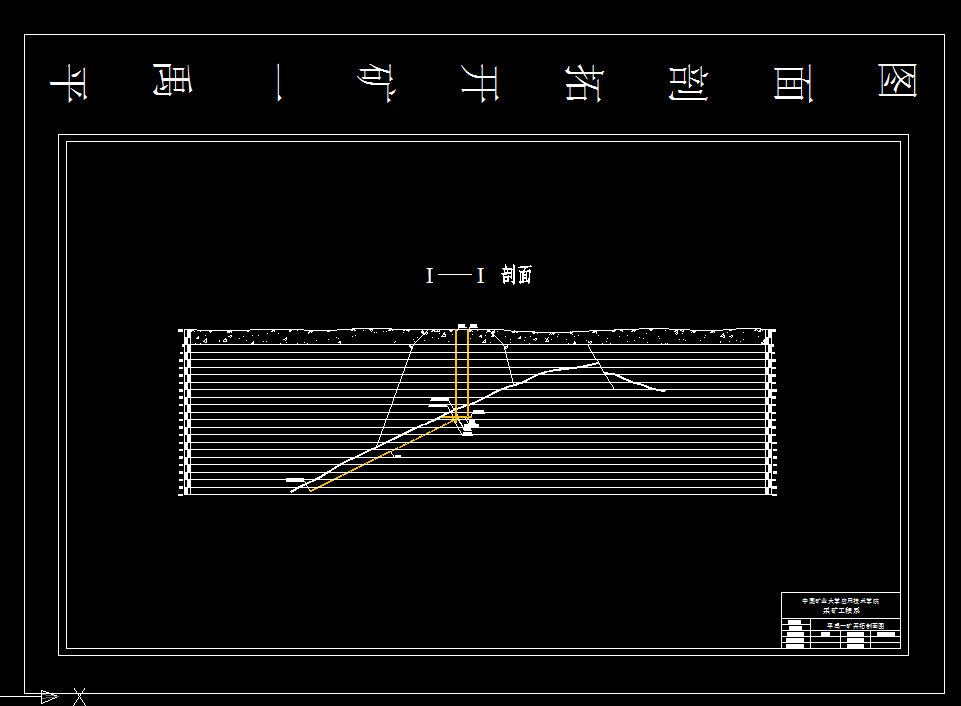Click the large title character 矿
Image resolution: width=961 pixels, height=706 pixels.
tap(377, 83)
